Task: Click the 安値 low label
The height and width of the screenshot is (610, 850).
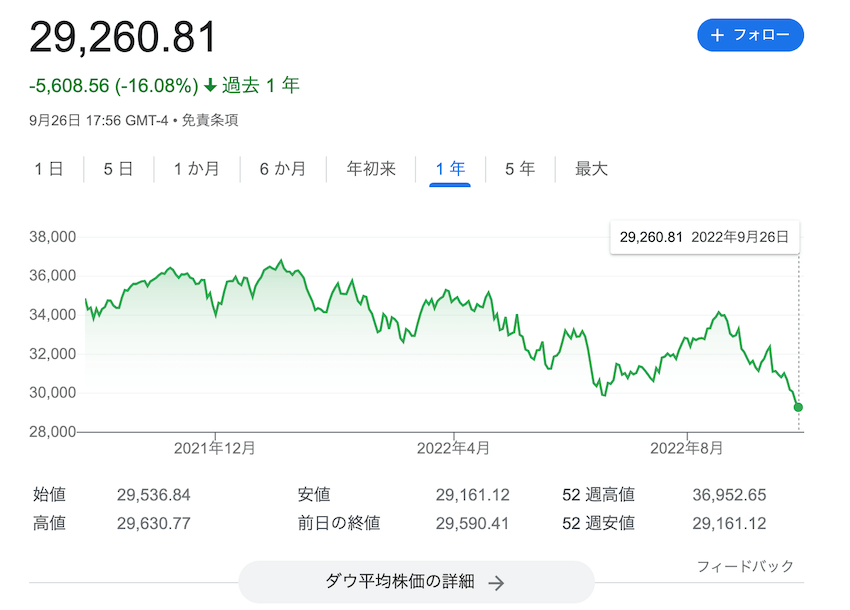Action: pyautogui.click(x=314, y=495)
